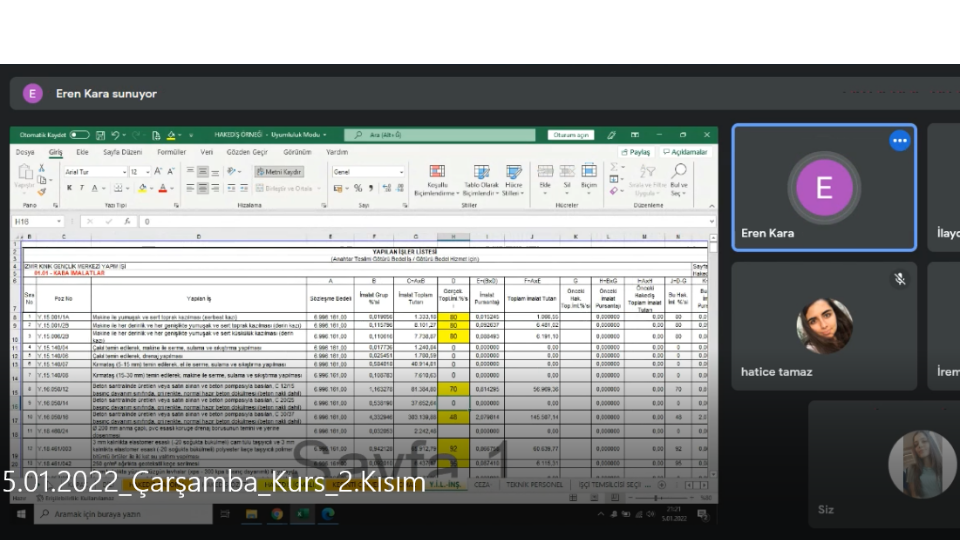Open the Dosya menu tab

(25, 152)
